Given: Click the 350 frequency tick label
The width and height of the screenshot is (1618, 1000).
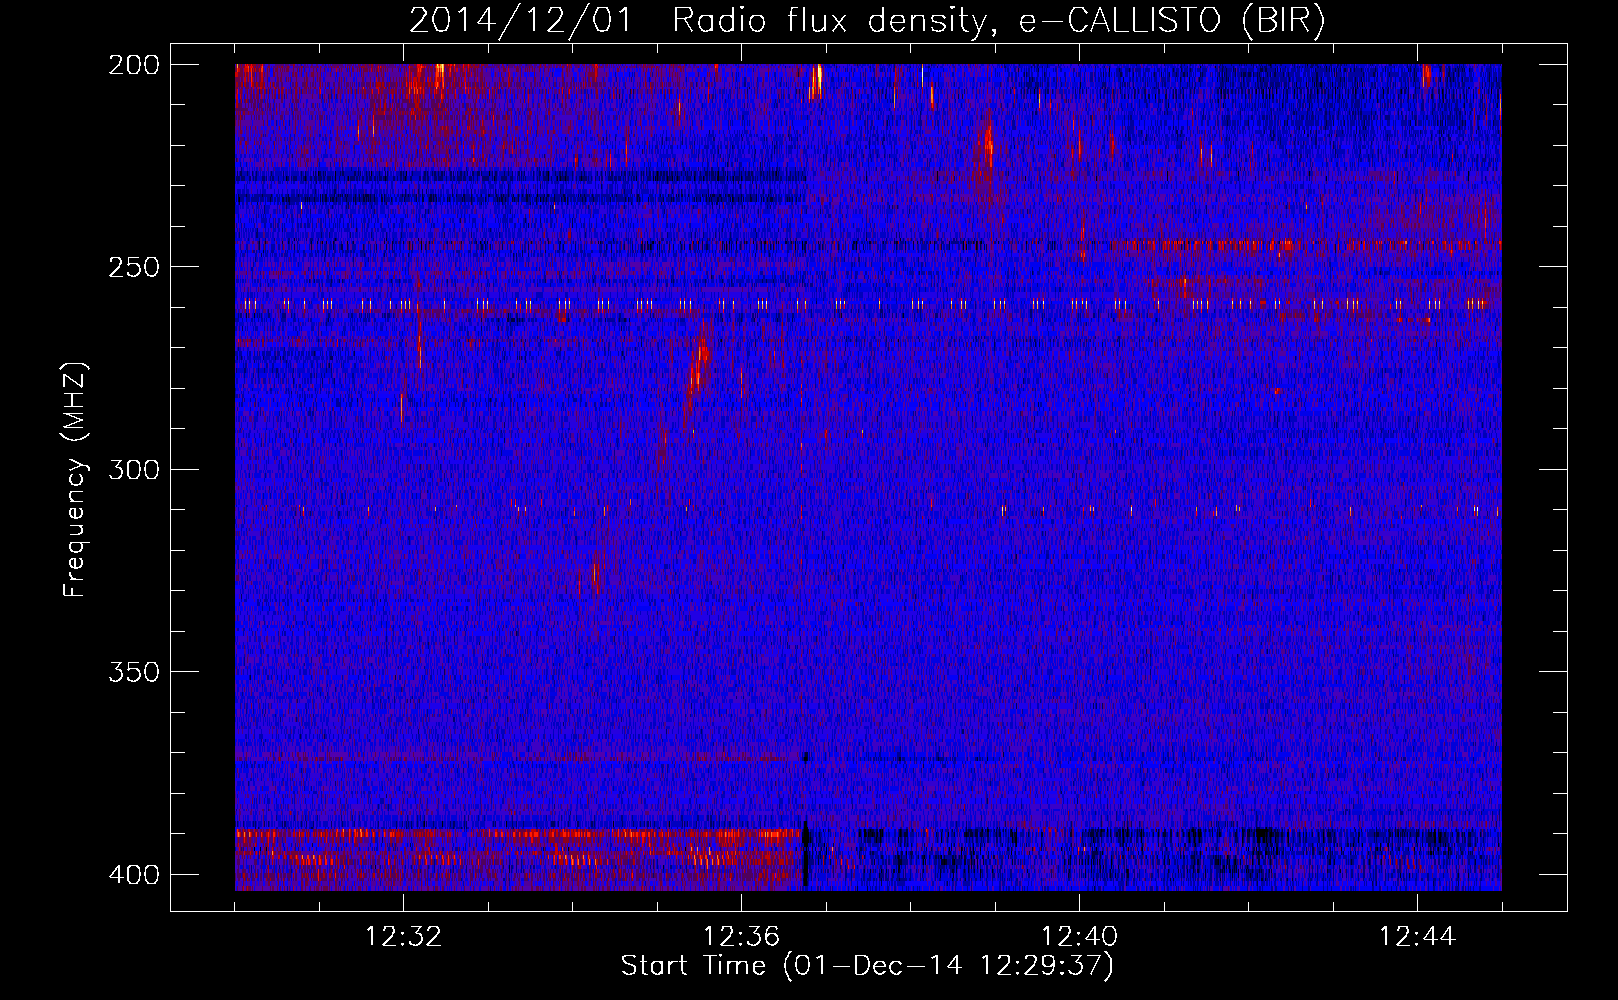Looking at the screenshot, I should [x=133, y=672].
